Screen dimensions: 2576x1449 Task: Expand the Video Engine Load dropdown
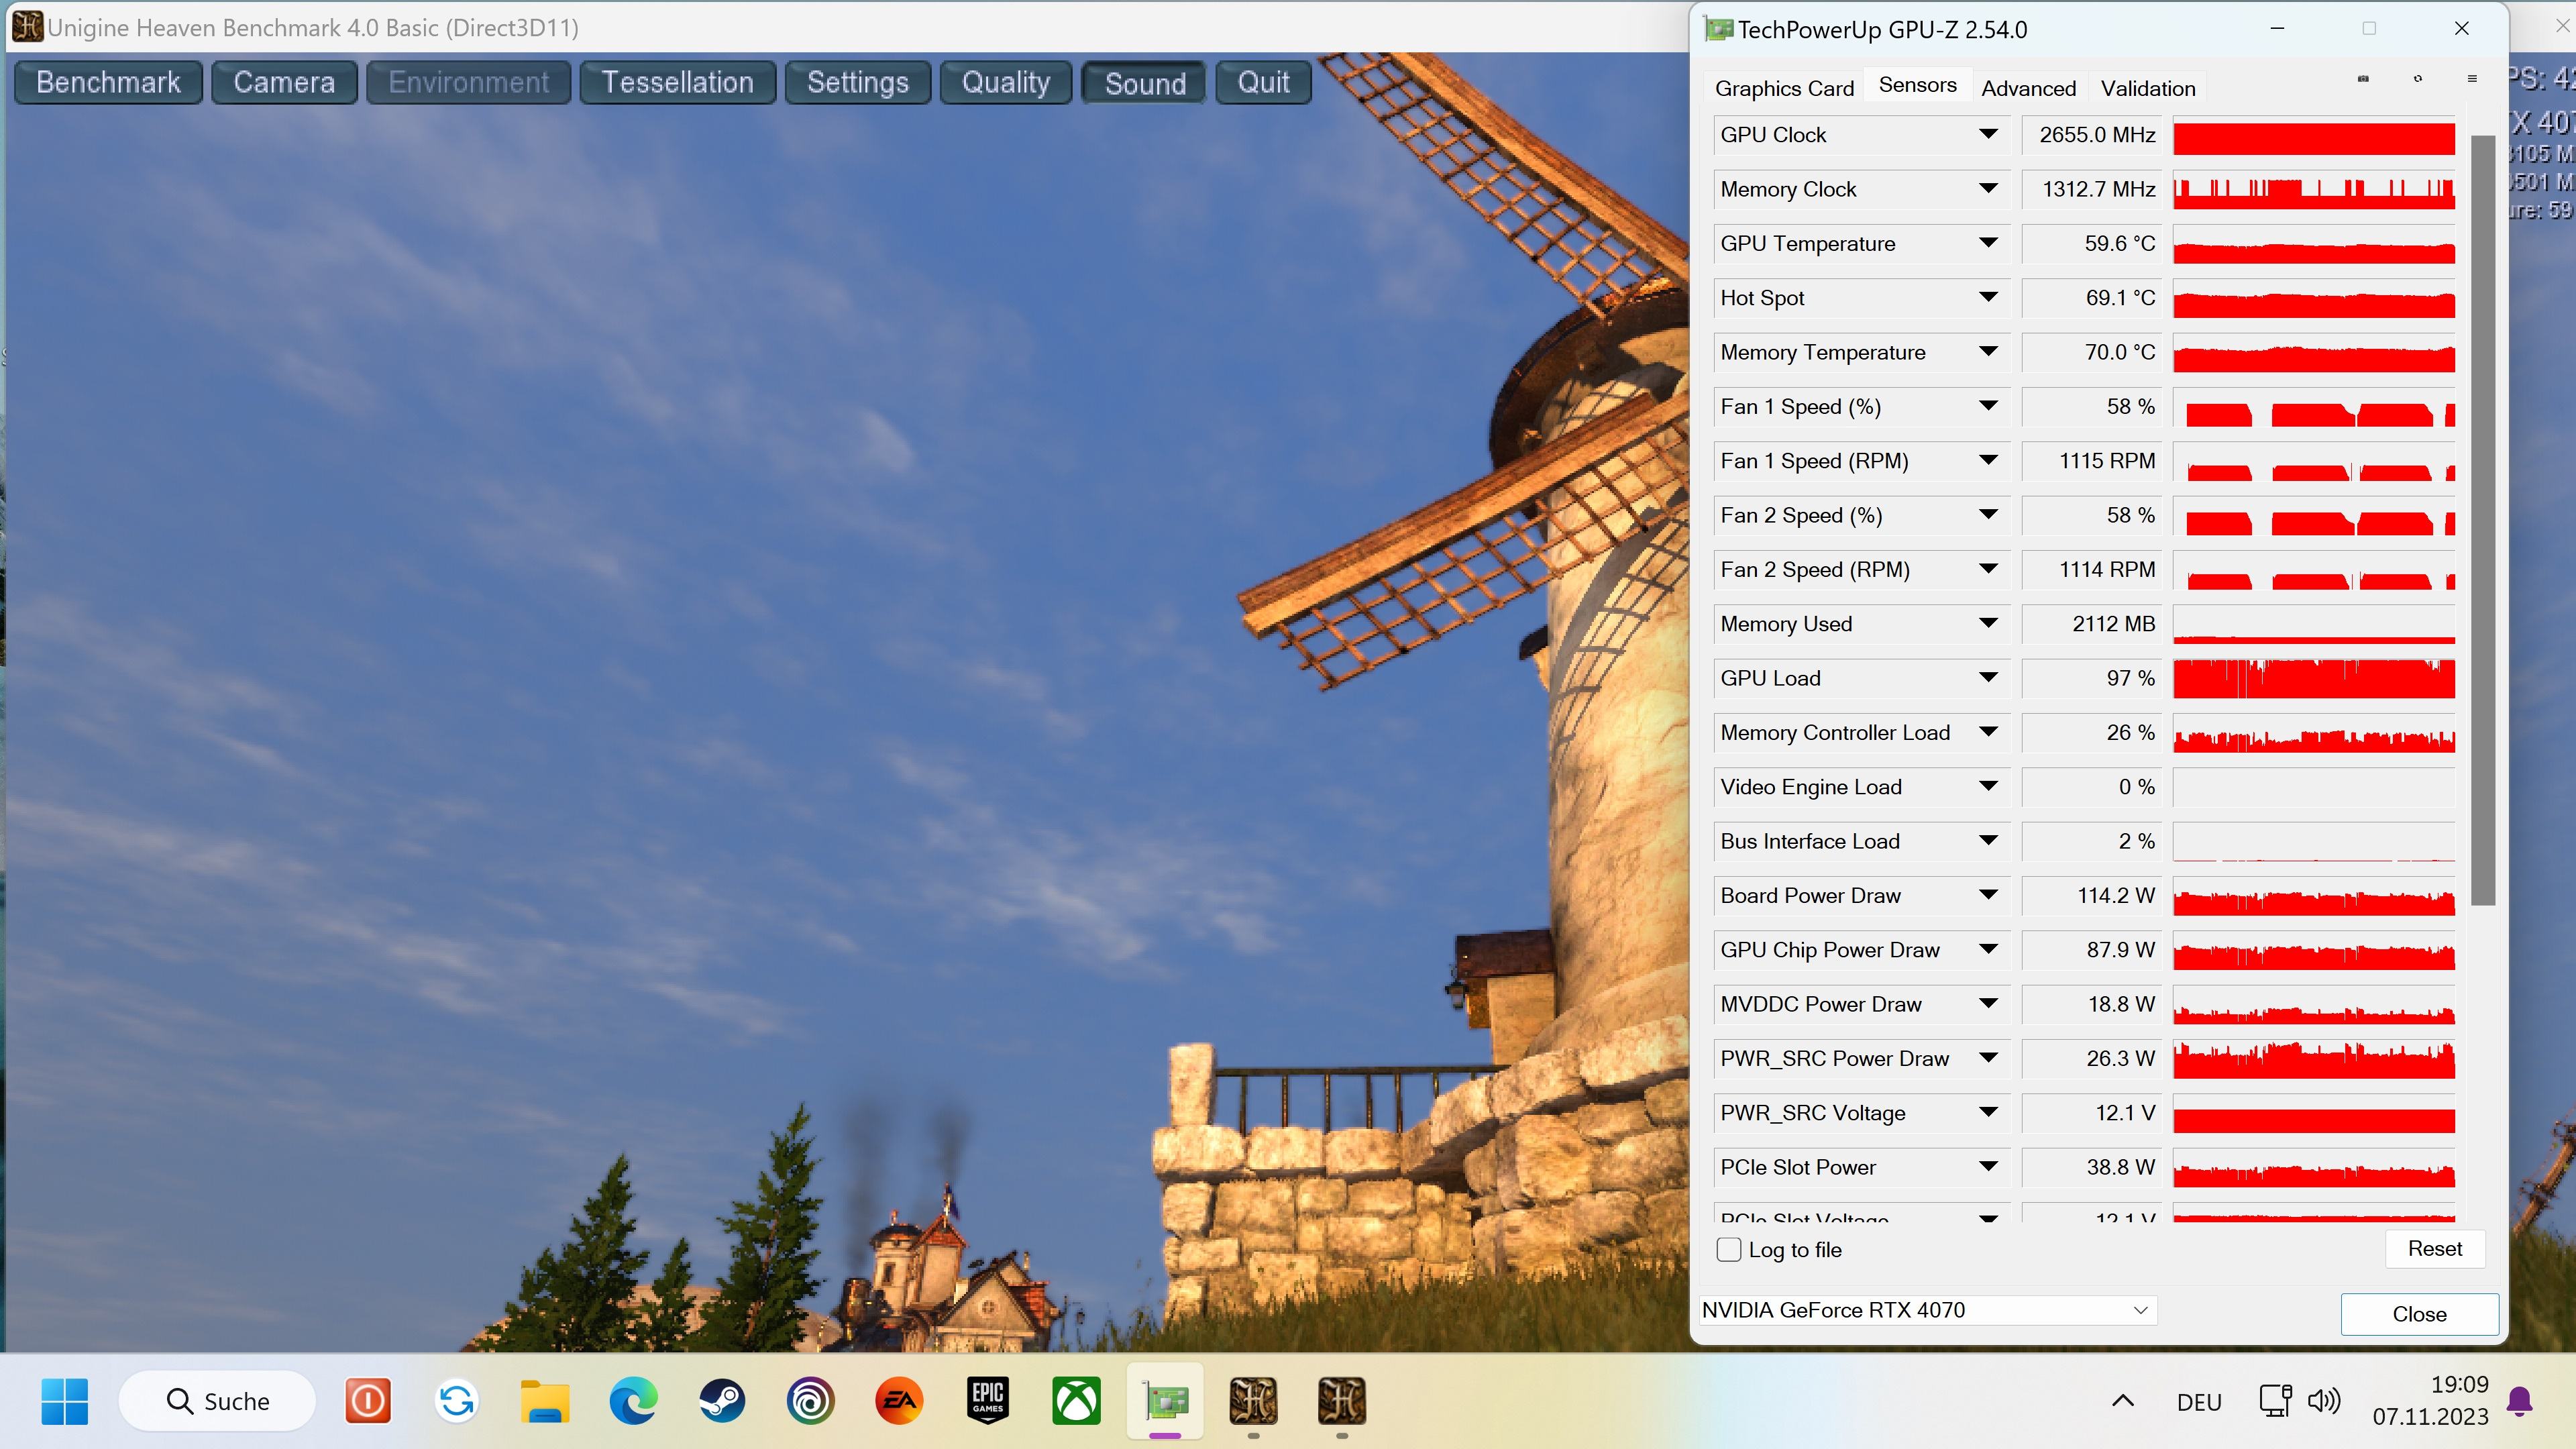pyautogui.click(x=1988, y=787)
